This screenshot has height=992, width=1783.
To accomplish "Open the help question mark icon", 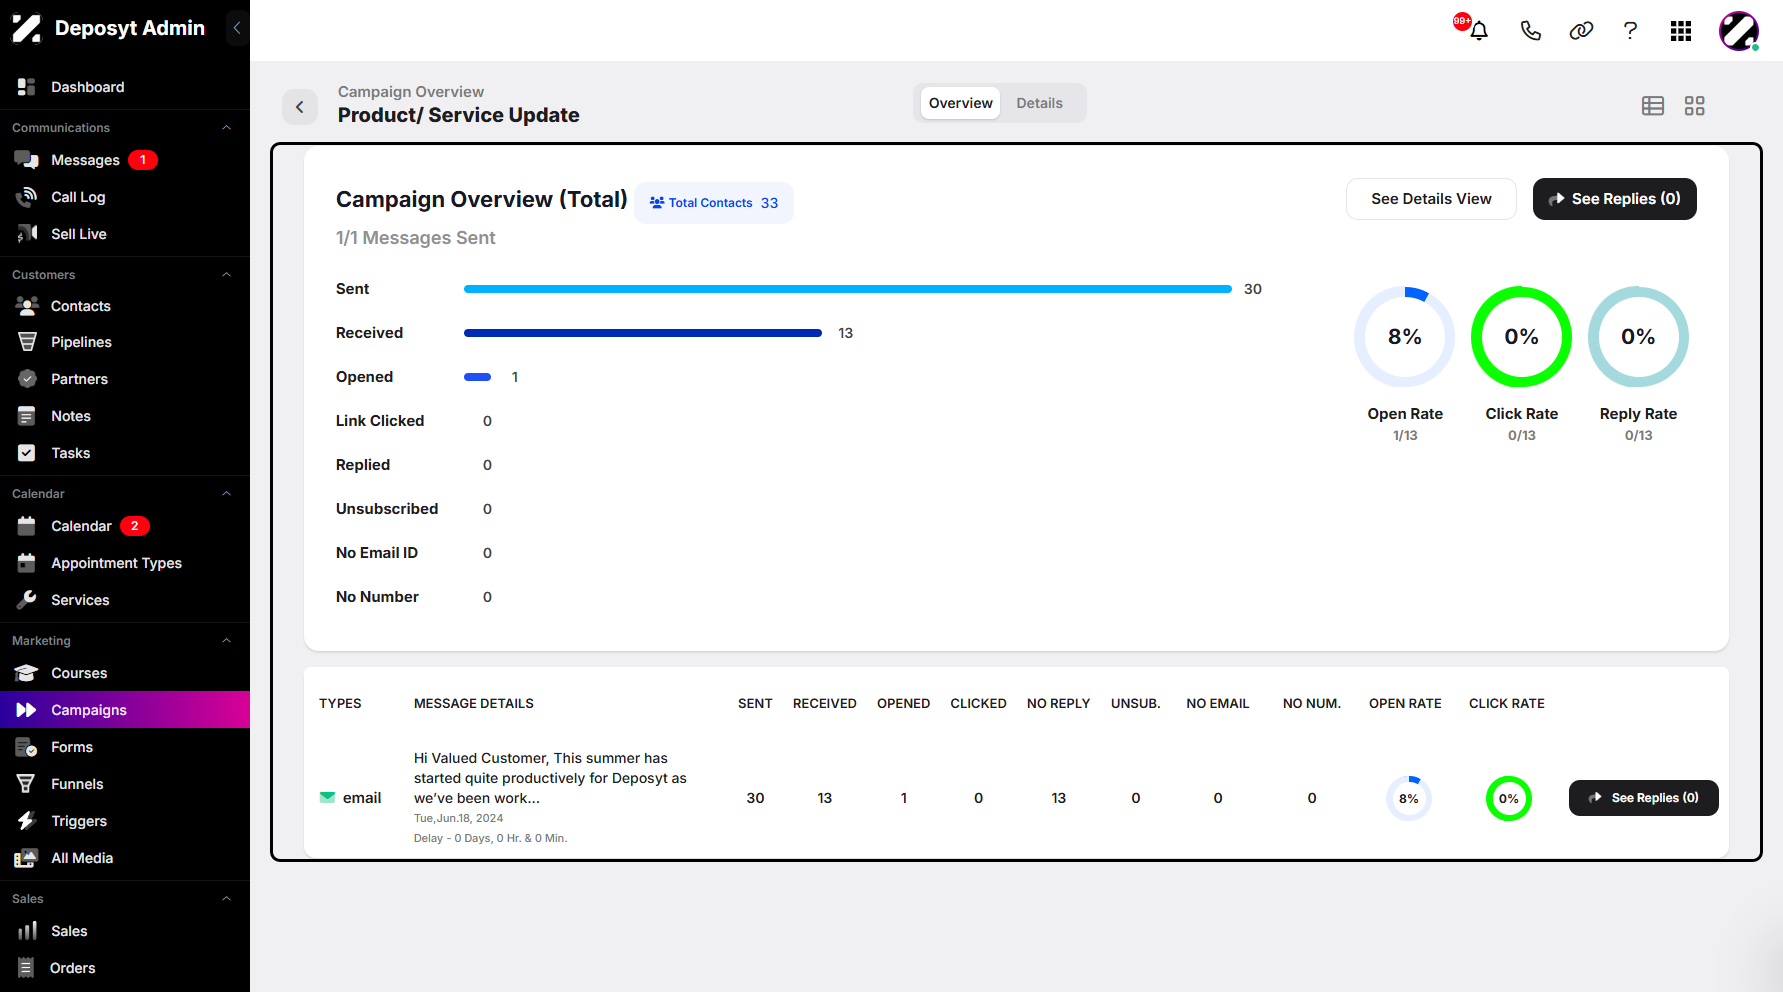I will [1630, 30].
